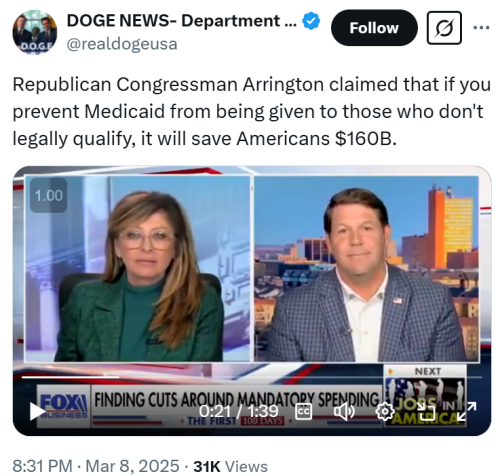Click the 31K Views count

(231, 466)
